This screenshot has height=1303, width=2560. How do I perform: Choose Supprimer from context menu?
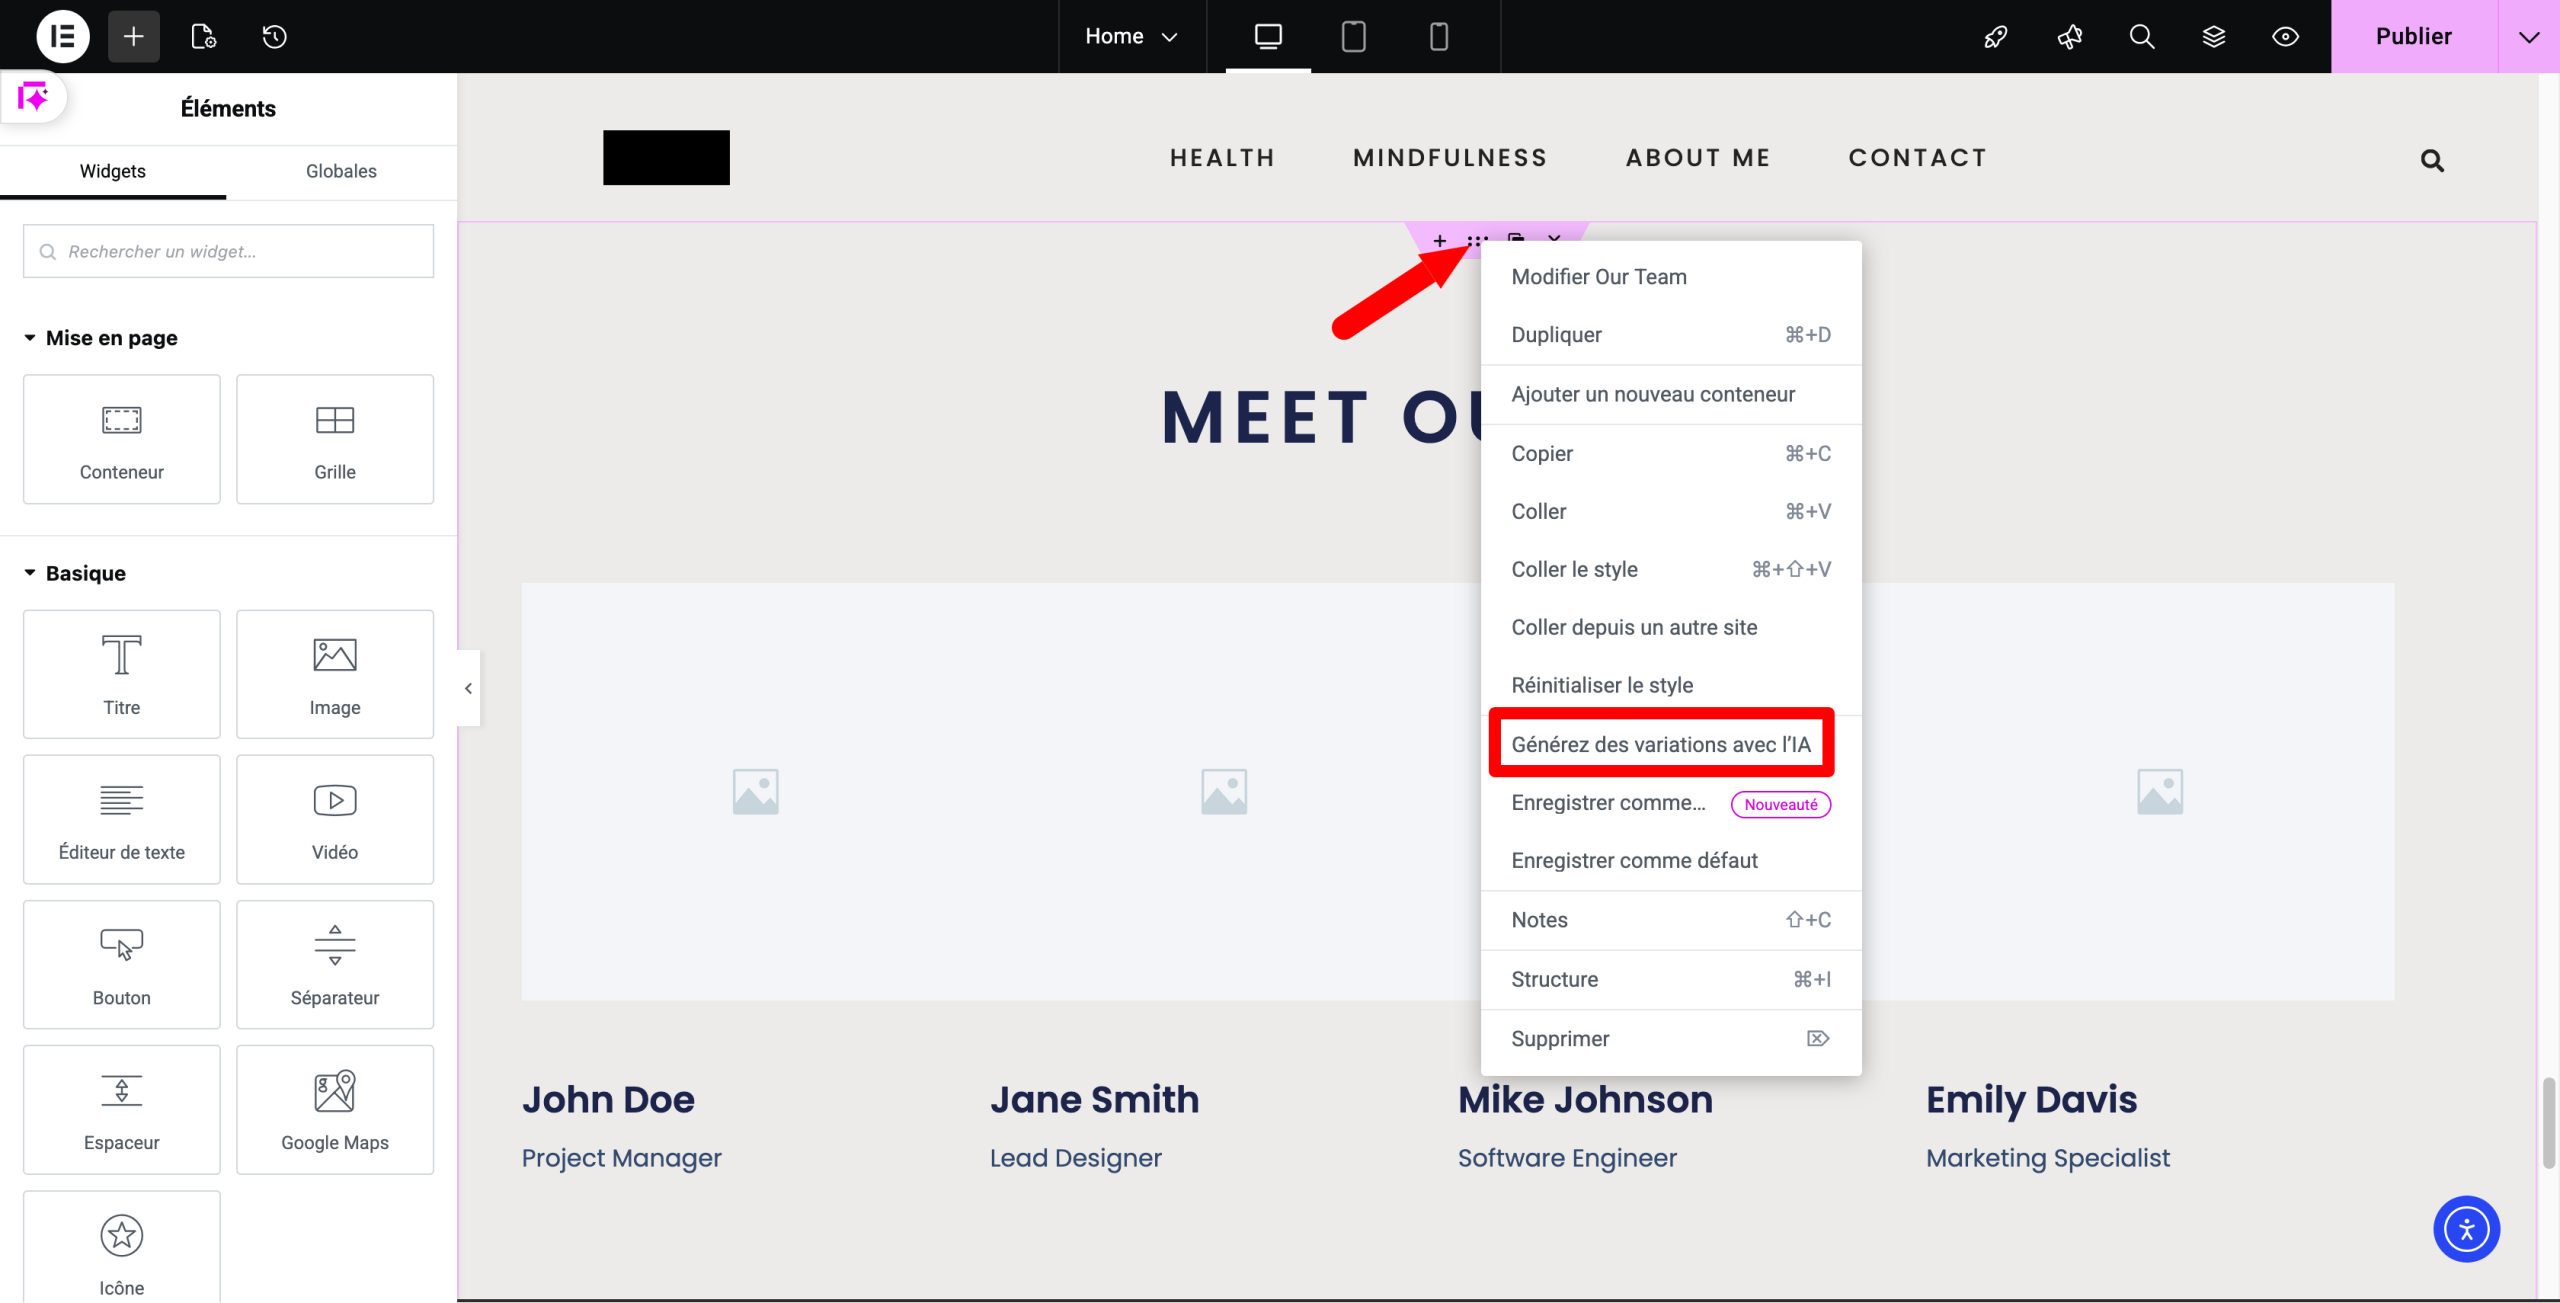pyautogui.click(x=1670, y=1039)
